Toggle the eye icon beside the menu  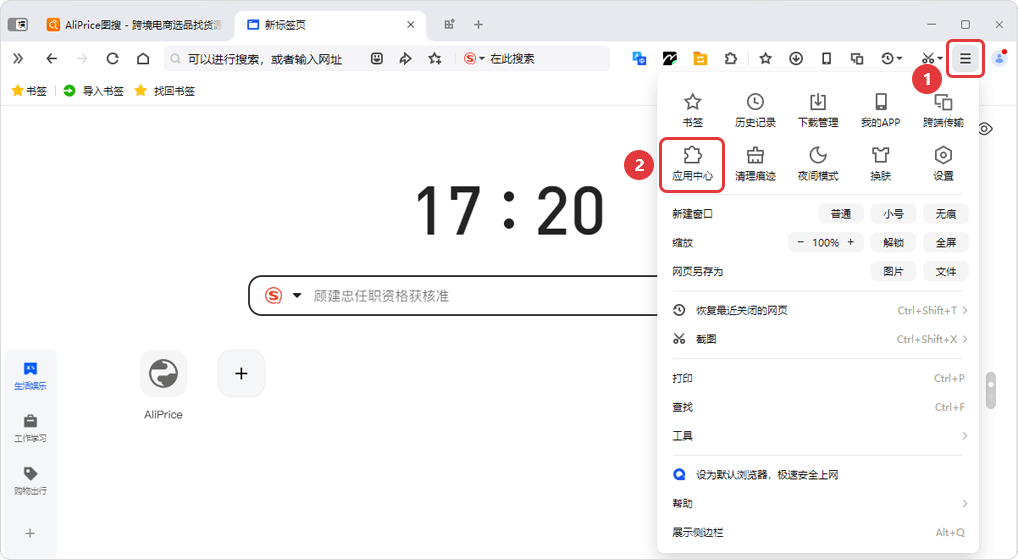pyautogui.click(x=985, y=129)
